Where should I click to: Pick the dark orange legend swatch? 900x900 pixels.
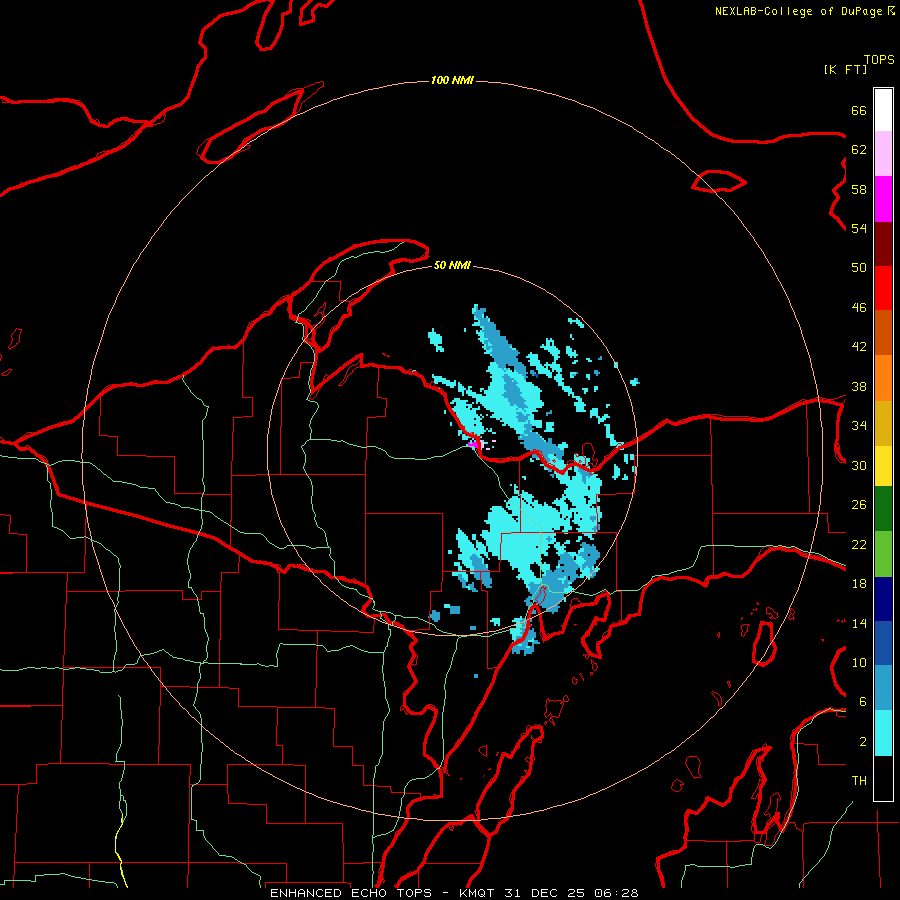(x=883, y=333)
